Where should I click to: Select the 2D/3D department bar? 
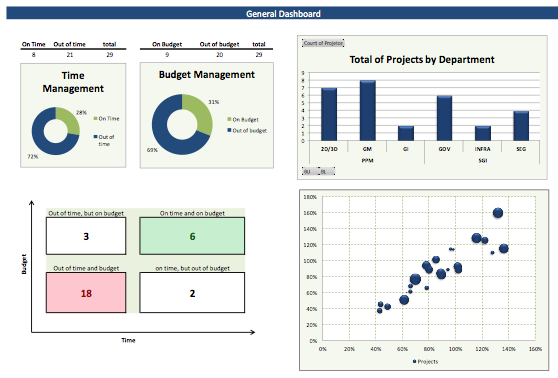point(329,114)
